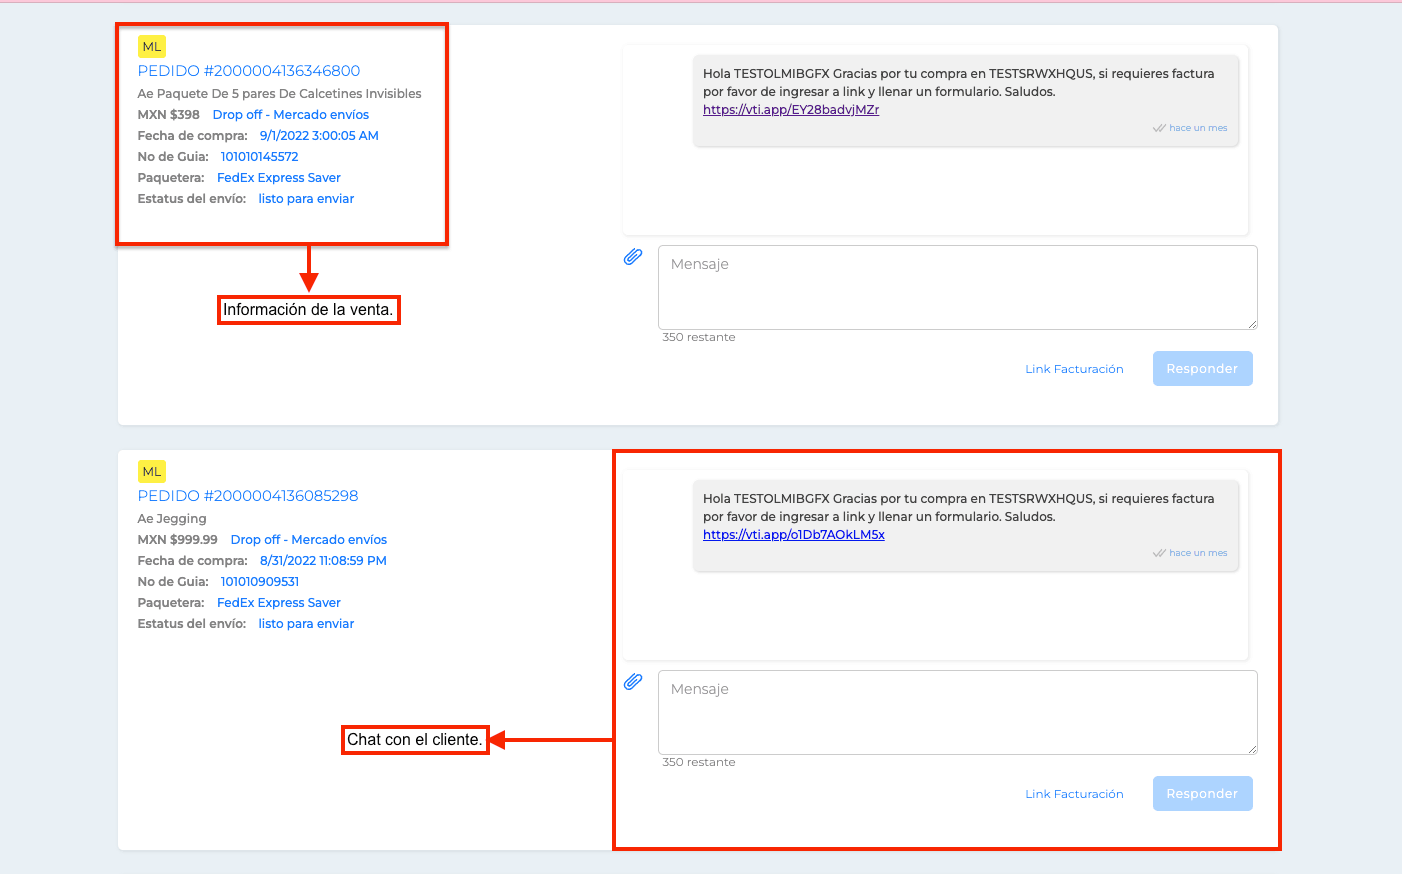This screenshot has width=1402, height=874.
Task: Open the vti.app/EY28badvjMZr invoice link
Action: tap(791, 110)
